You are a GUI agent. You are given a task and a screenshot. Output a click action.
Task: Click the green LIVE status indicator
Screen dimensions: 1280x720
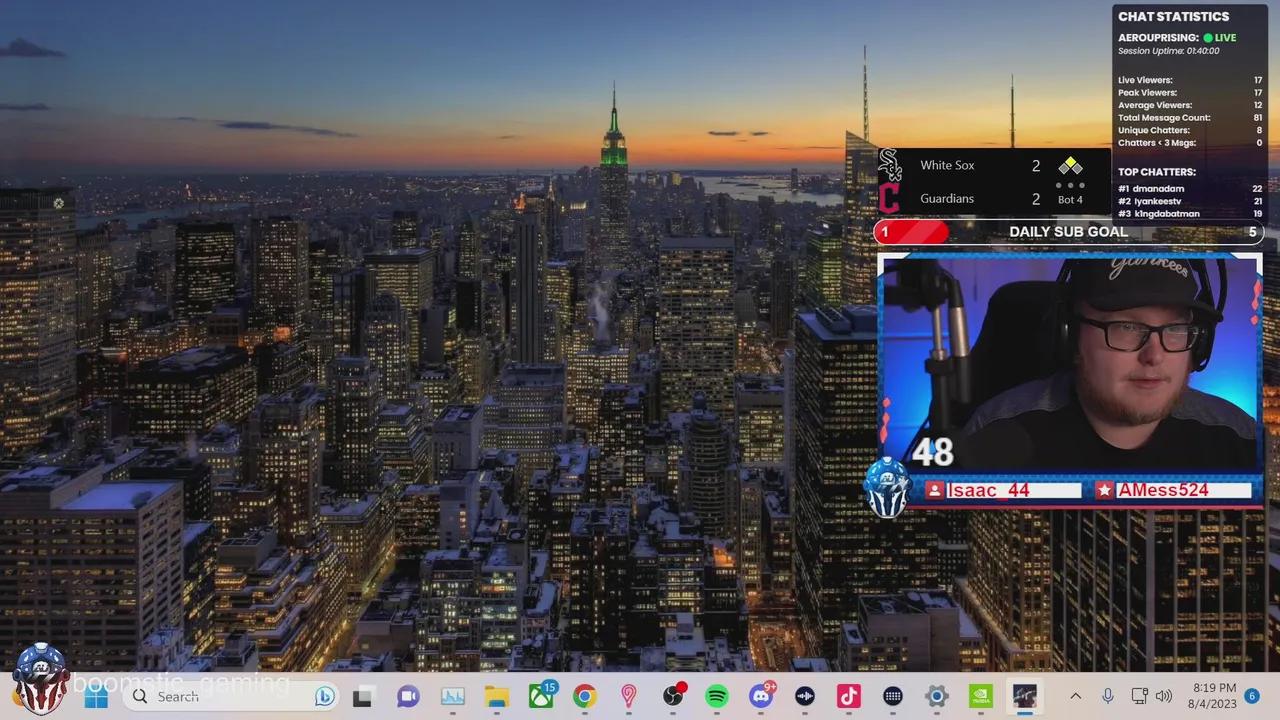(x=1220, y=38)
